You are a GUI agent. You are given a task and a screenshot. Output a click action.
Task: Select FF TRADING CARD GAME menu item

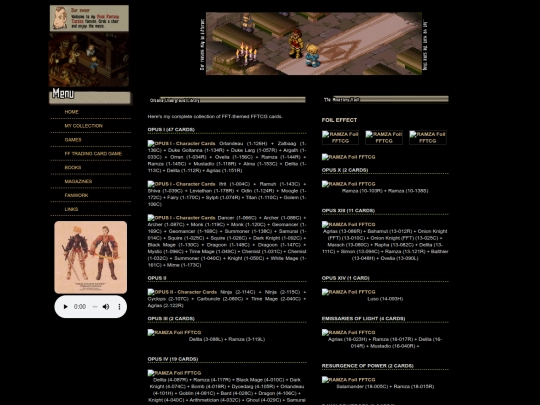coord(93,154)
